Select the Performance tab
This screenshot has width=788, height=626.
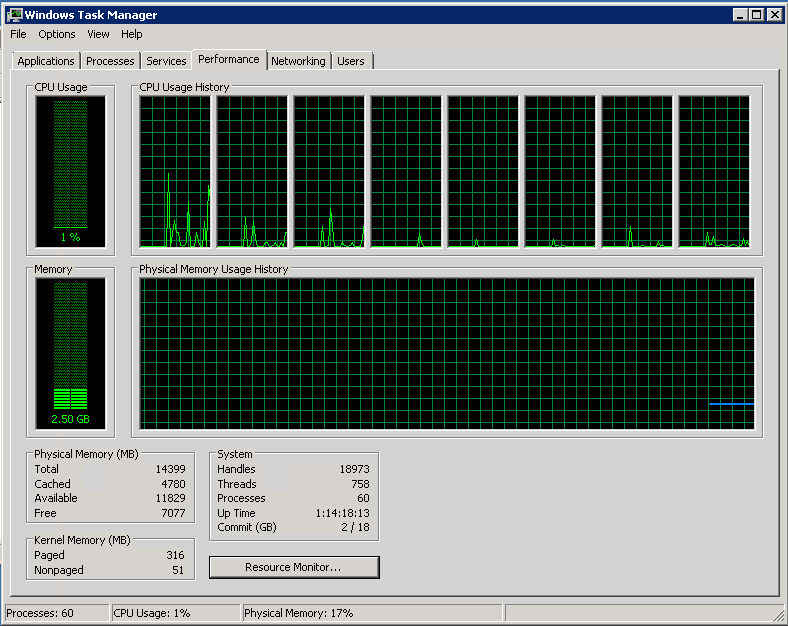tap(229, 59)
